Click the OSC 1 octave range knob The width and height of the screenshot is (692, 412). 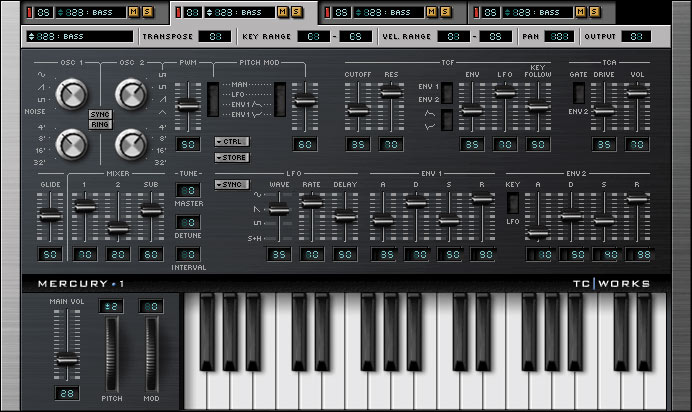(x=71, y=145)
